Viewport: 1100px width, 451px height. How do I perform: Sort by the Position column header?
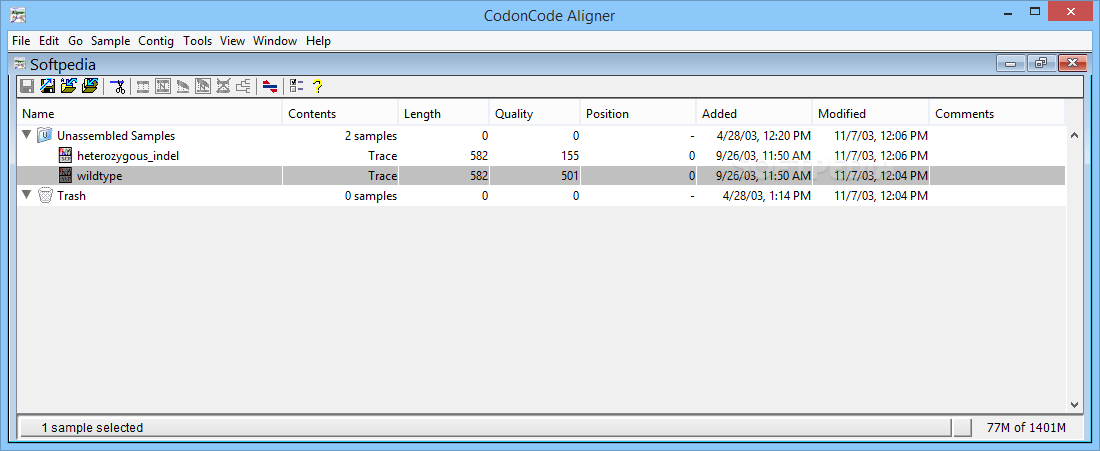(638, 114)
